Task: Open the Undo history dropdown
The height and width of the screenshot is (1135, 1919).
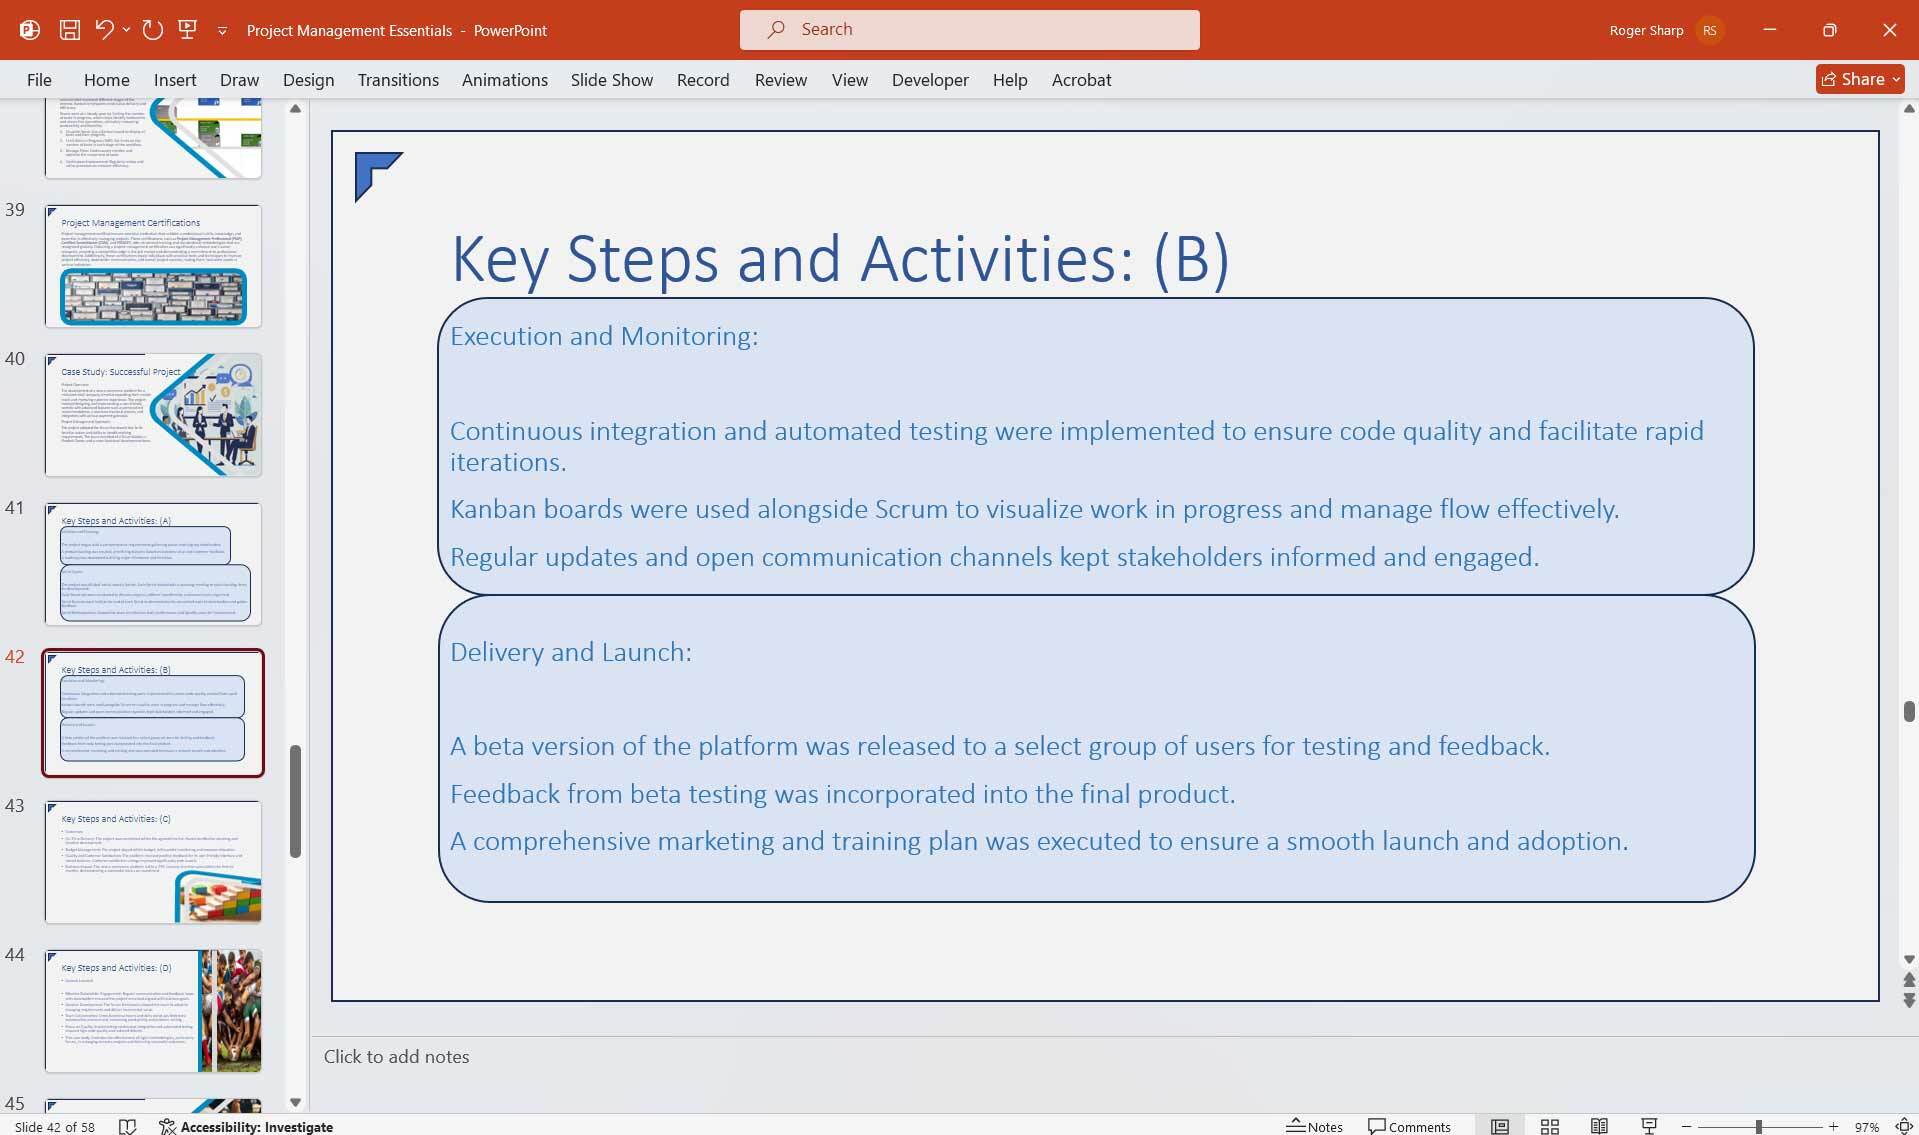Action: click(126, 29)
